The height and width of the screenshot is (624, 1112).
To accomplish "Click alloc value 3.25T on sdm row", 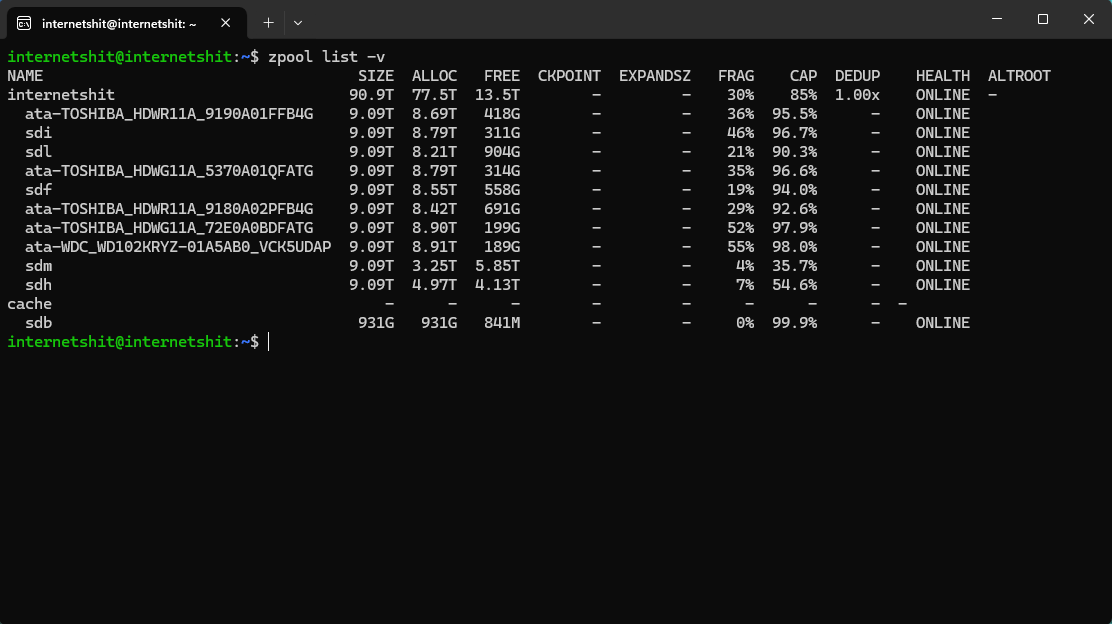I will pyautogui.click(x=435, y=266).
